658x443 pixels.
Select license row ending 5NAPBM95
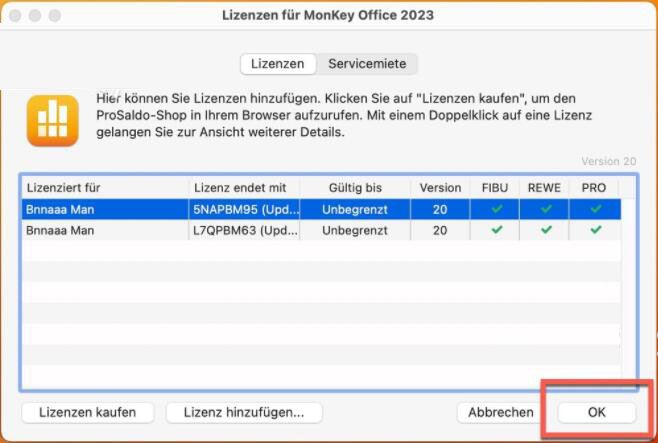coord(321,209)
